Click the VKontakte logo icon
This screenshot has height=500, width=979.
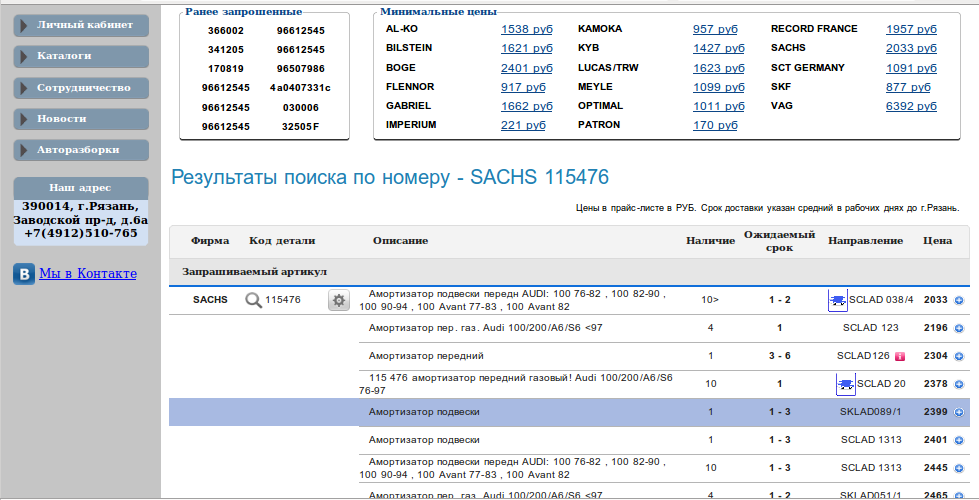24,274
